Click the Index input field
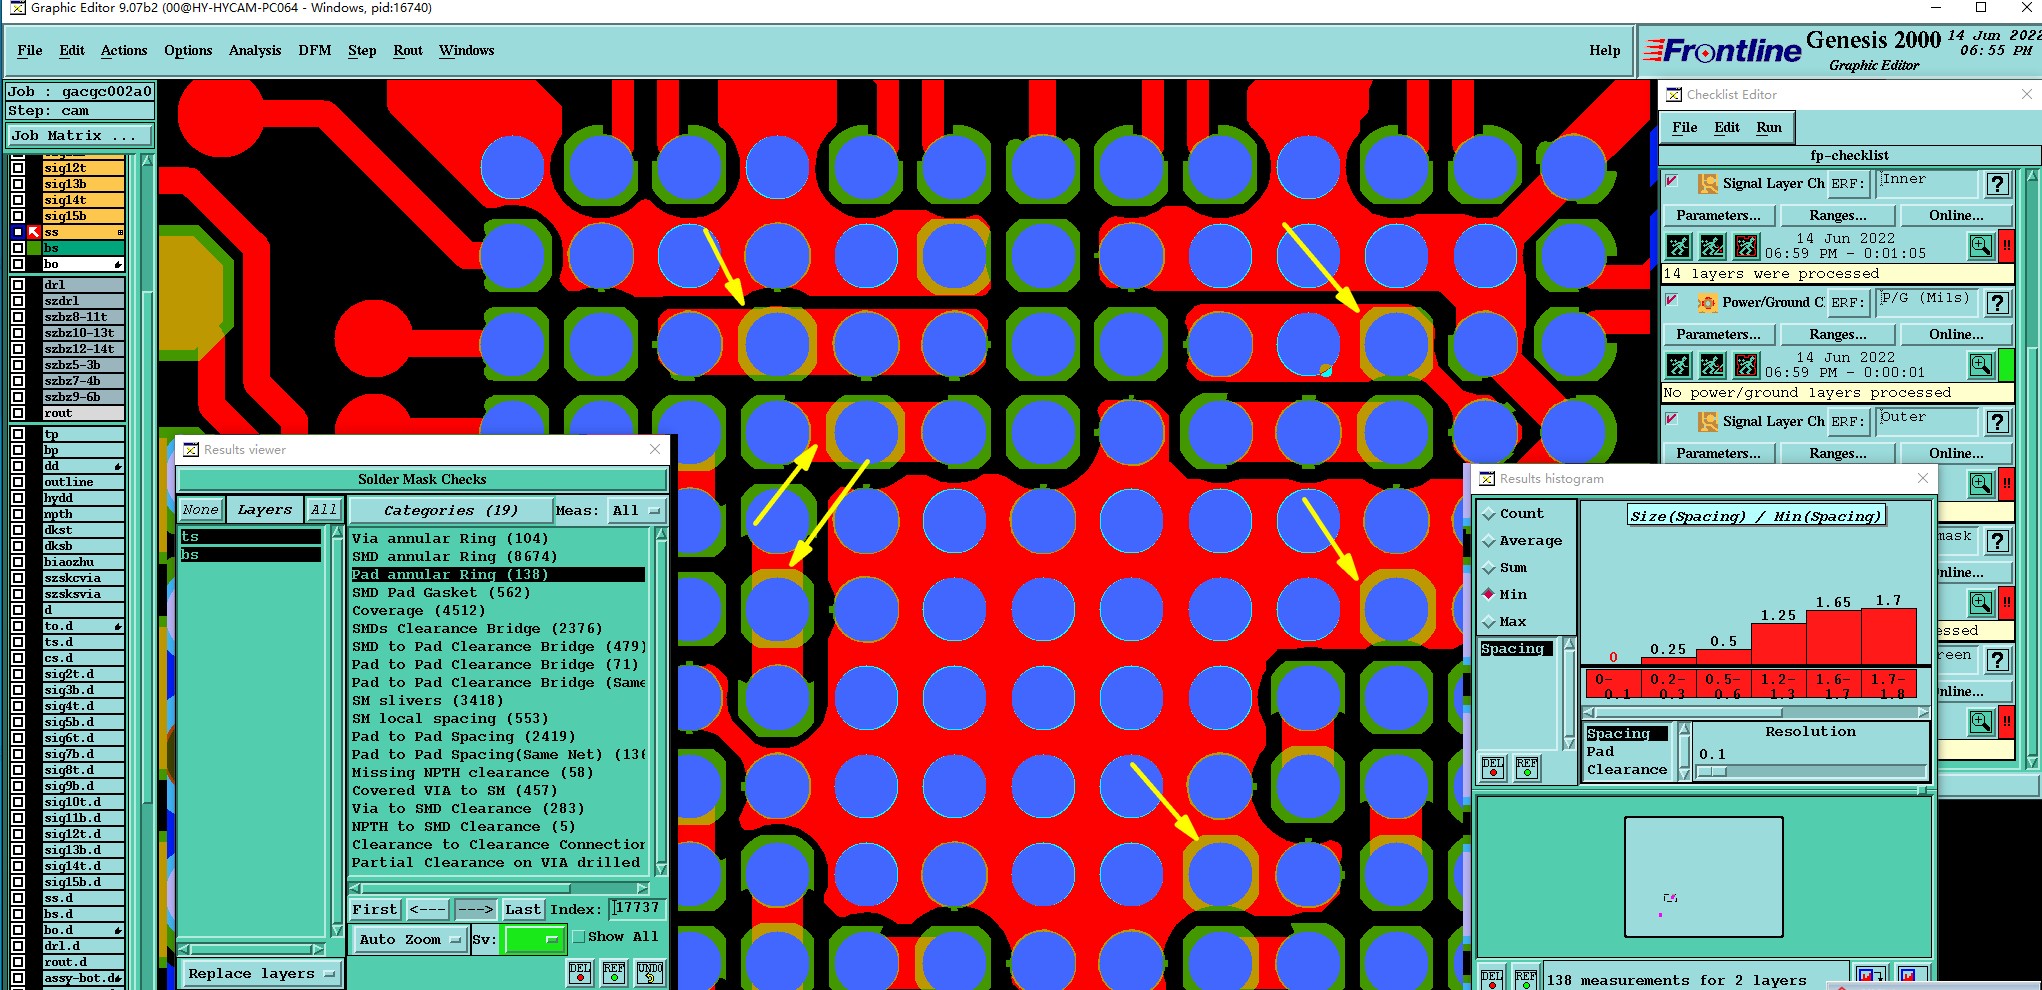The height and width of the screenshot is (990, 2042). click(637, 908)
